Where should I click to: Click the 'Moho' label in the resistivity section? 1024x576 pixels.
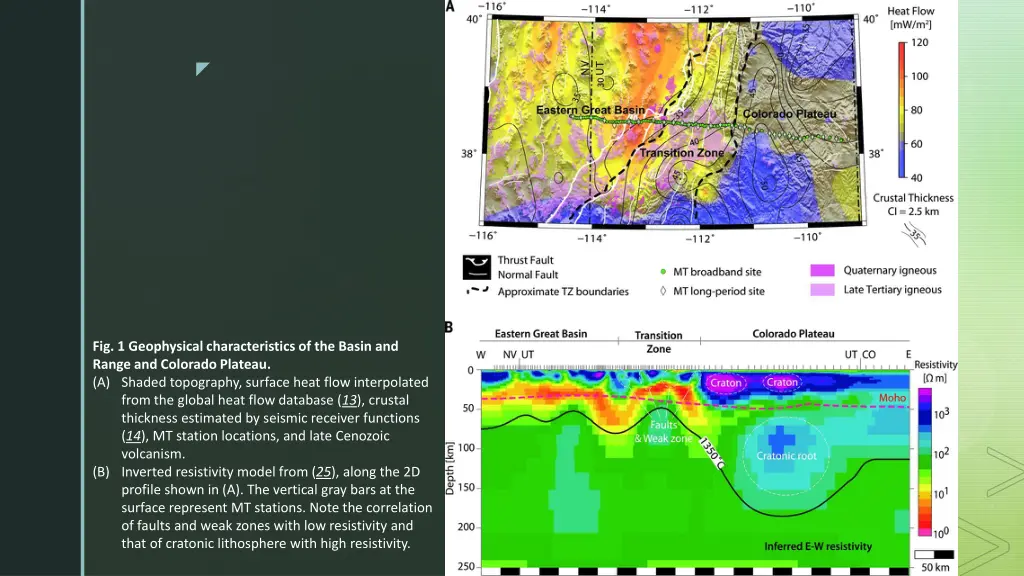892,398
